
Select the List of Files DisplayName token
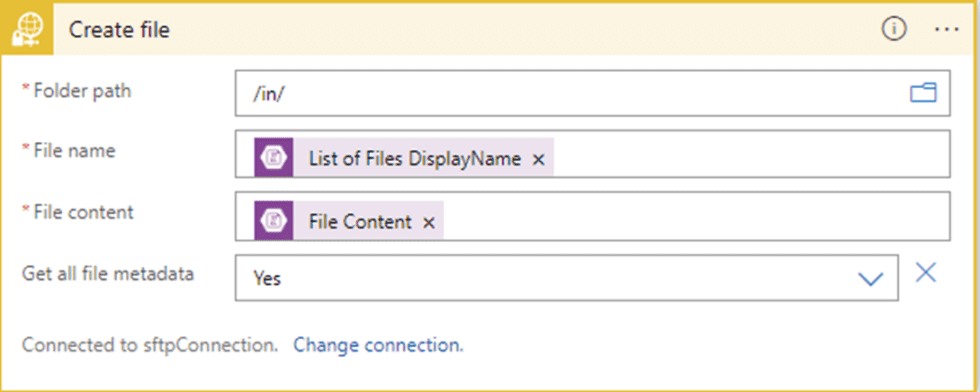[415, 159]
